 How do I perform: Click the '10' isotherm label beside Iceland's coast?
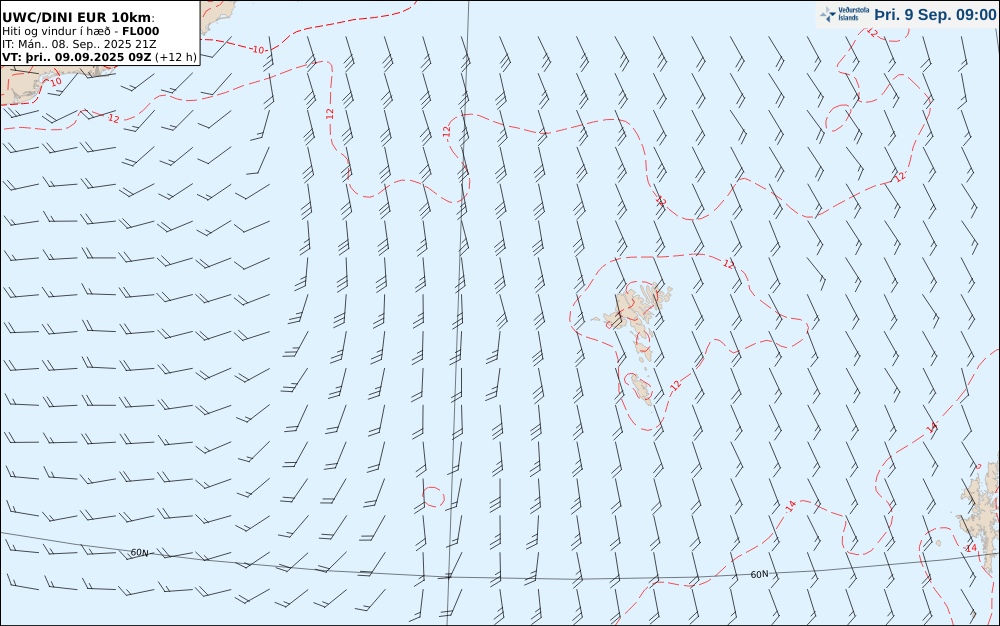tap(56, 82)
